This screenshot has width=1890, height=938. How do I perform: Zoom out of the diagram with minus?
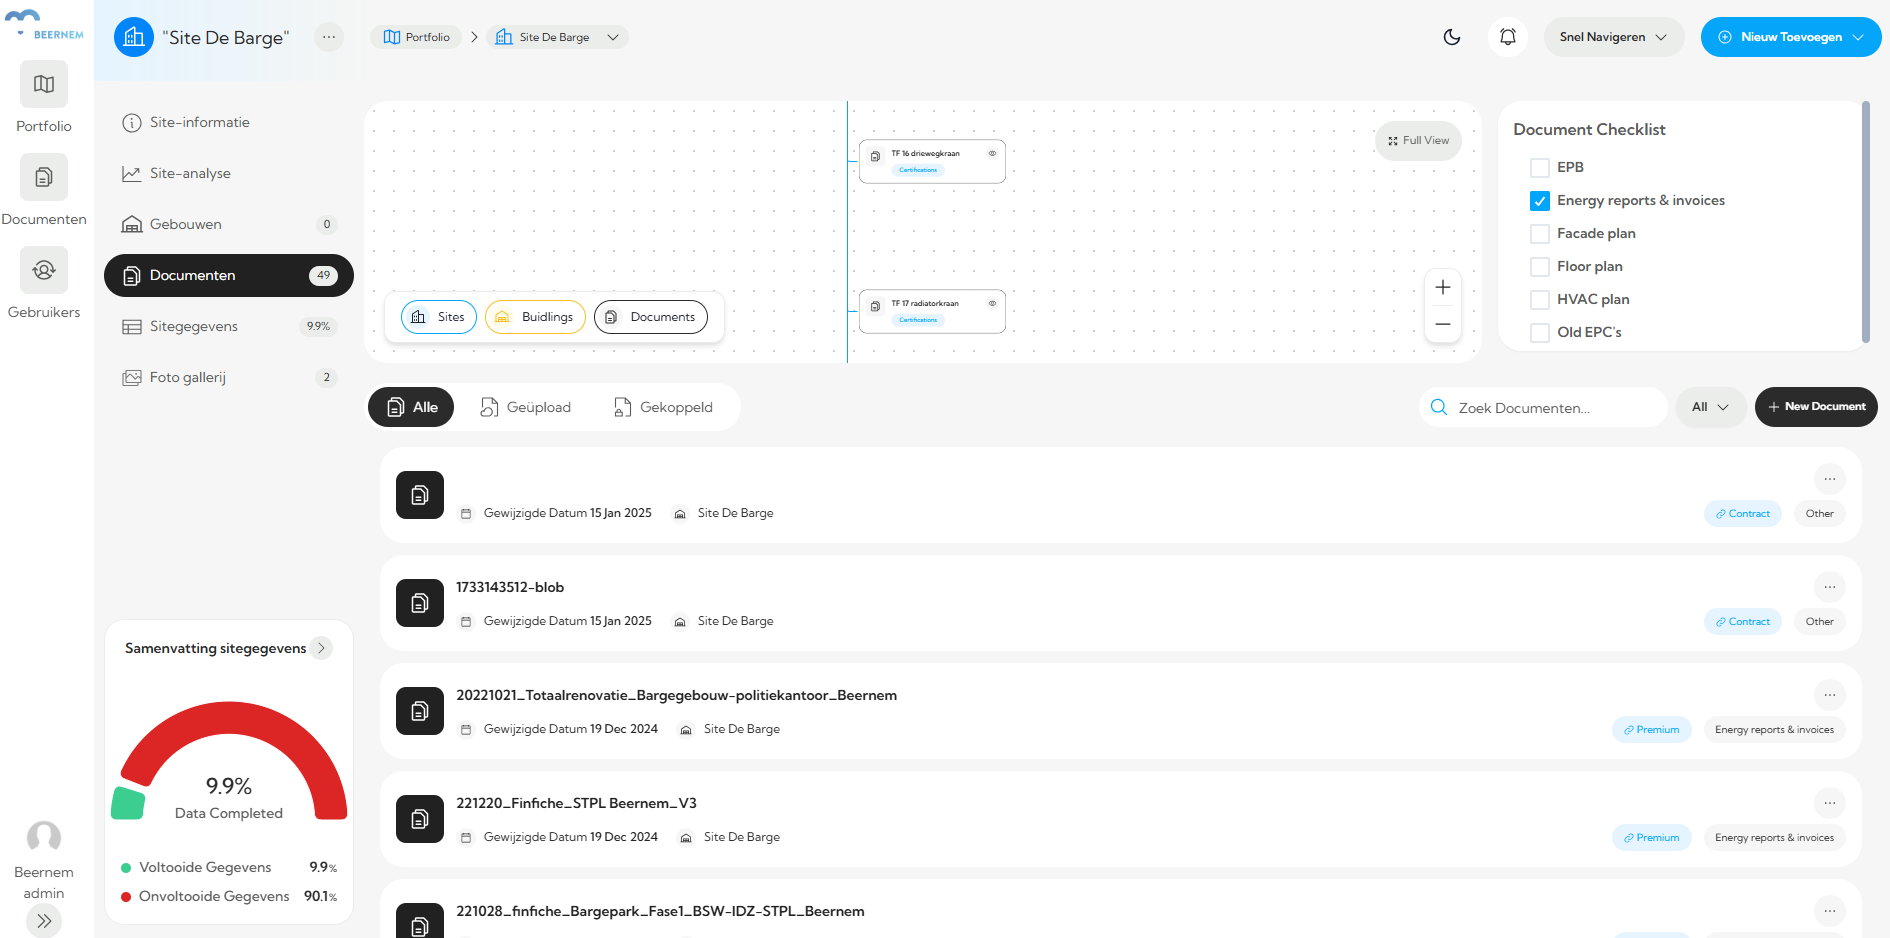coord(1442,324)
